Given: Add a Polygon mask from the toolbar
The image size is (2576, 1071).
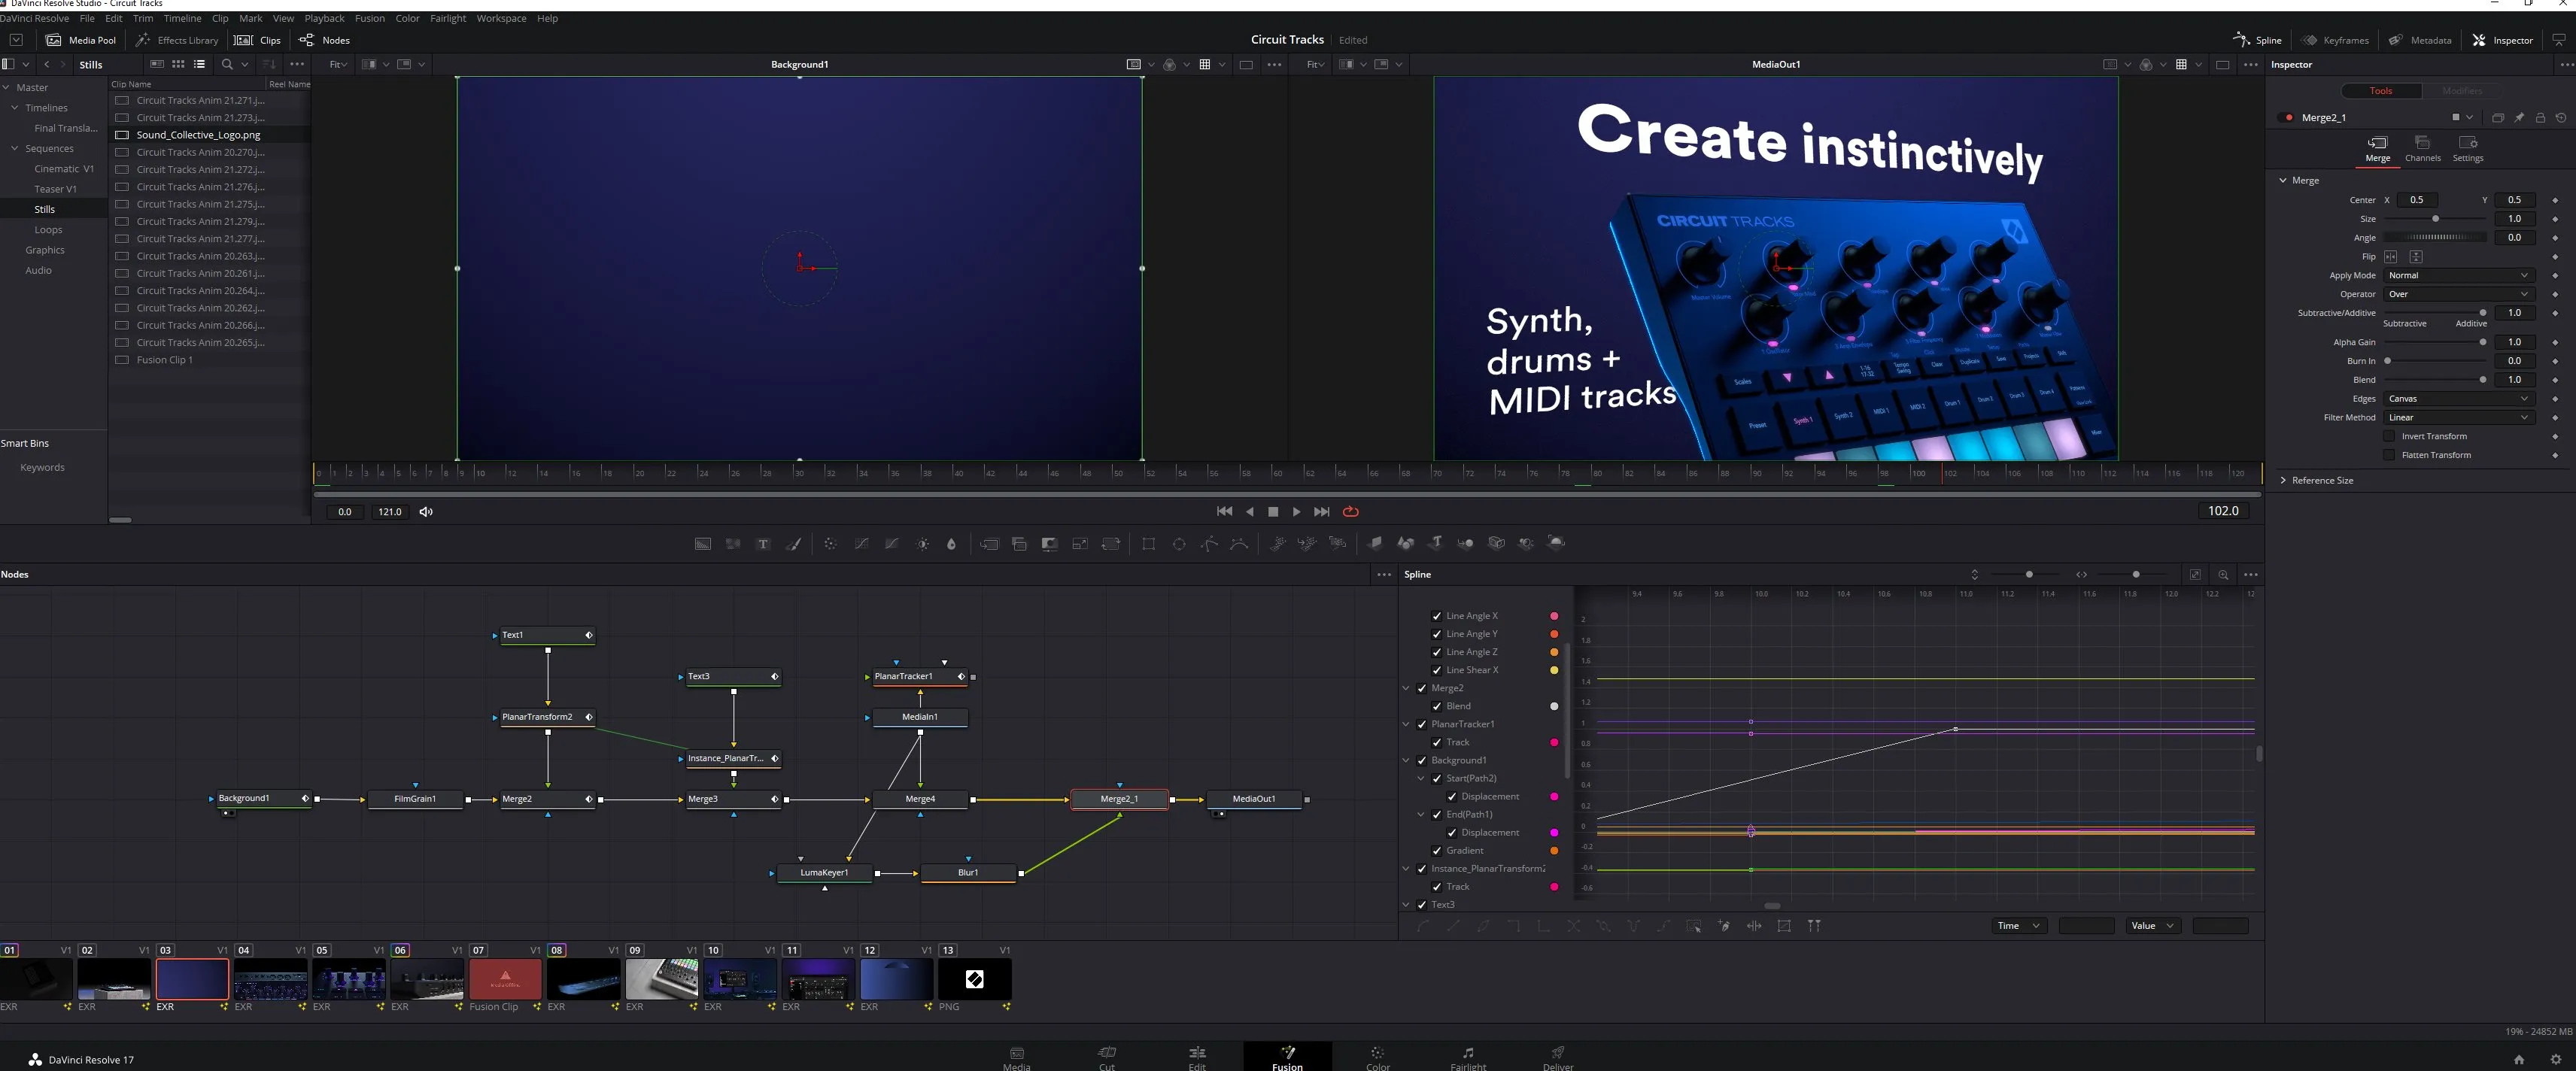Looking at the screenshot, I should point(1209,543).
